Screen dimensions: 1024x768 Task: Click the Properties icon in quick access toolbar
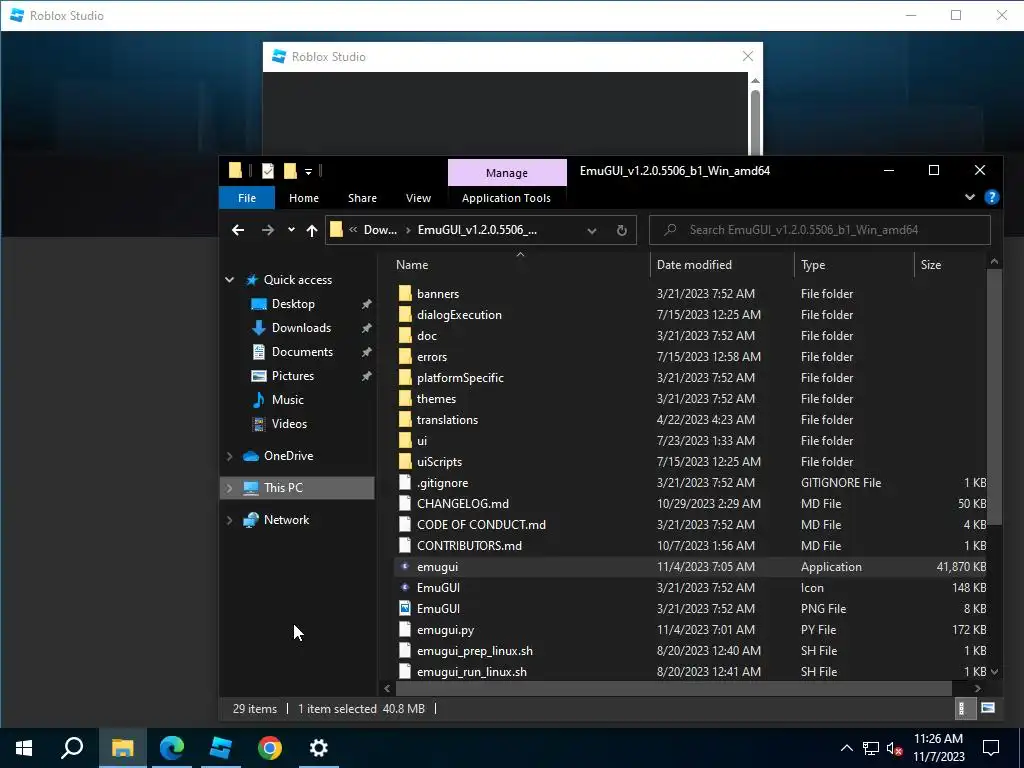(268, 171)
